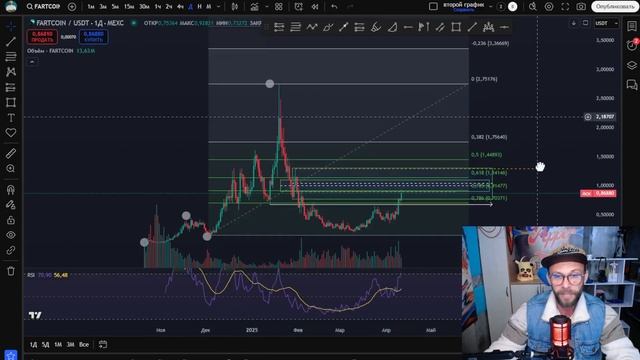
Task: Open the layout setup square icon
Action: point(433,6)
